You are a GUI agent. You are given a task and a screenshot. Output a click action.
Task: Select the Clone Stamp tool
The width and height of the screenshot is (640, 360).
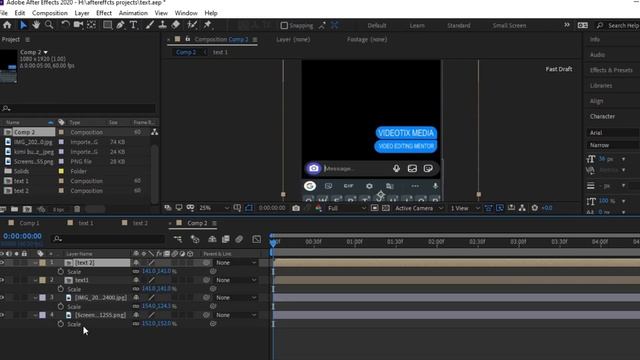(x=162, y=25)
